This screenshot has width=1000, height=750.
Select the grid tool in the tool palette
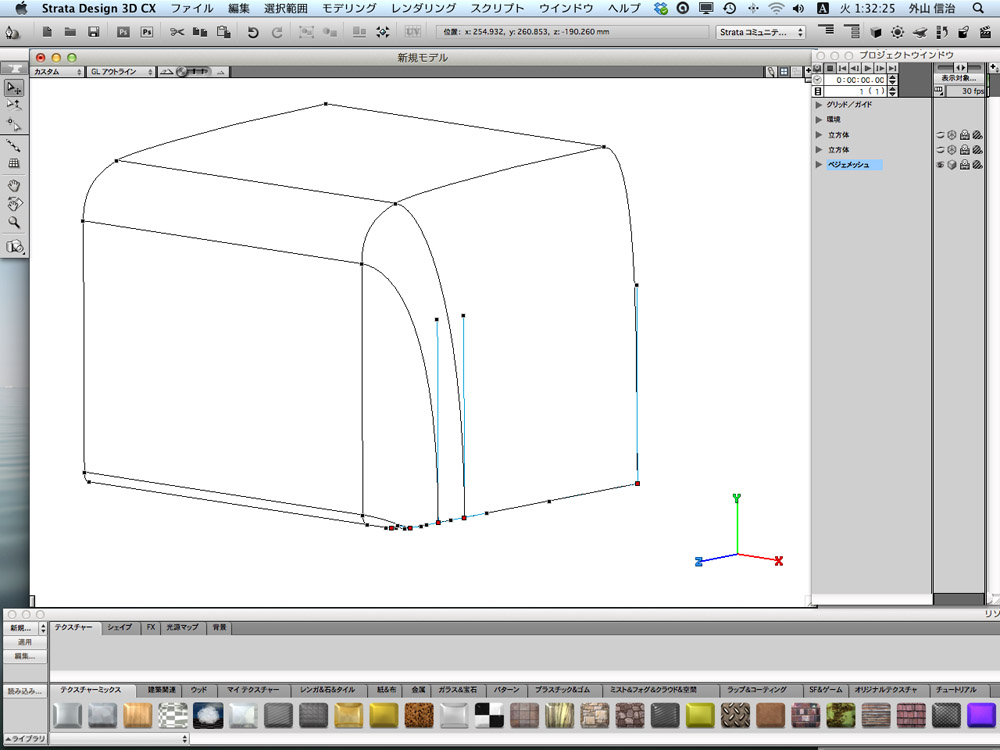click(x=13, y=163)
